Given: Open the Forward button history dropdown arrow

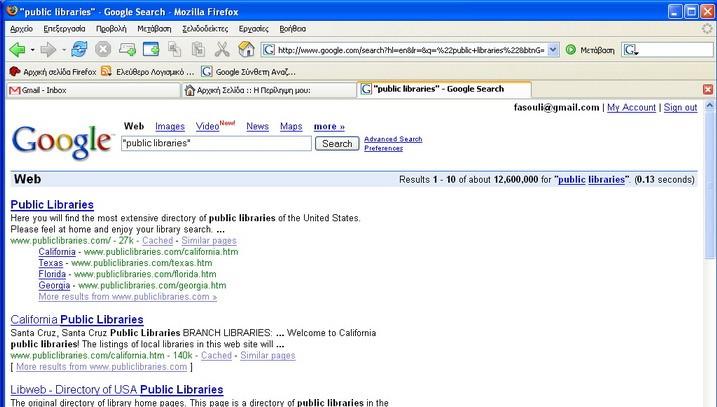Looking at the screenshot, I should [x=64, y=50].
